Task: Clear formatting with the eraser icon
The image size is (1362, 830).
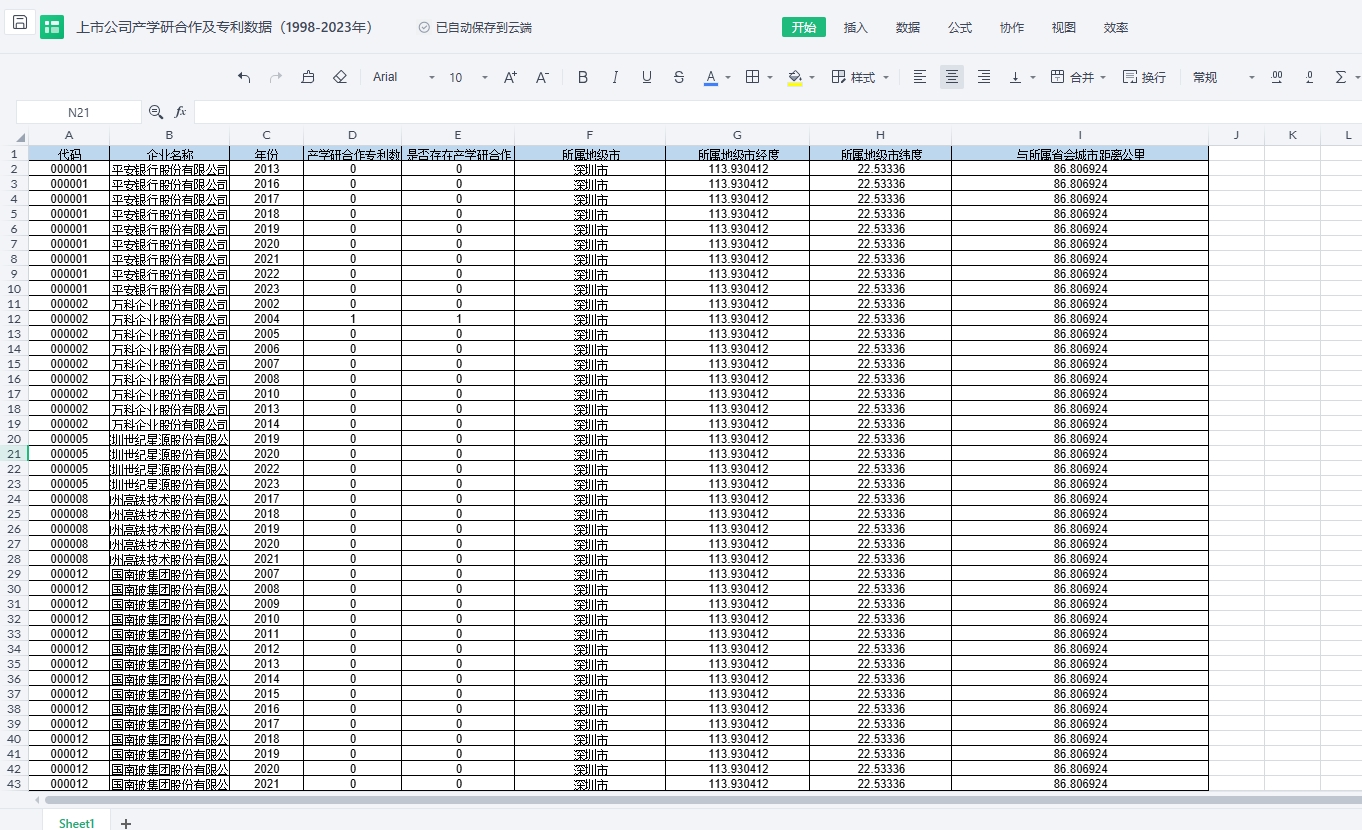Action: [340, 77]
